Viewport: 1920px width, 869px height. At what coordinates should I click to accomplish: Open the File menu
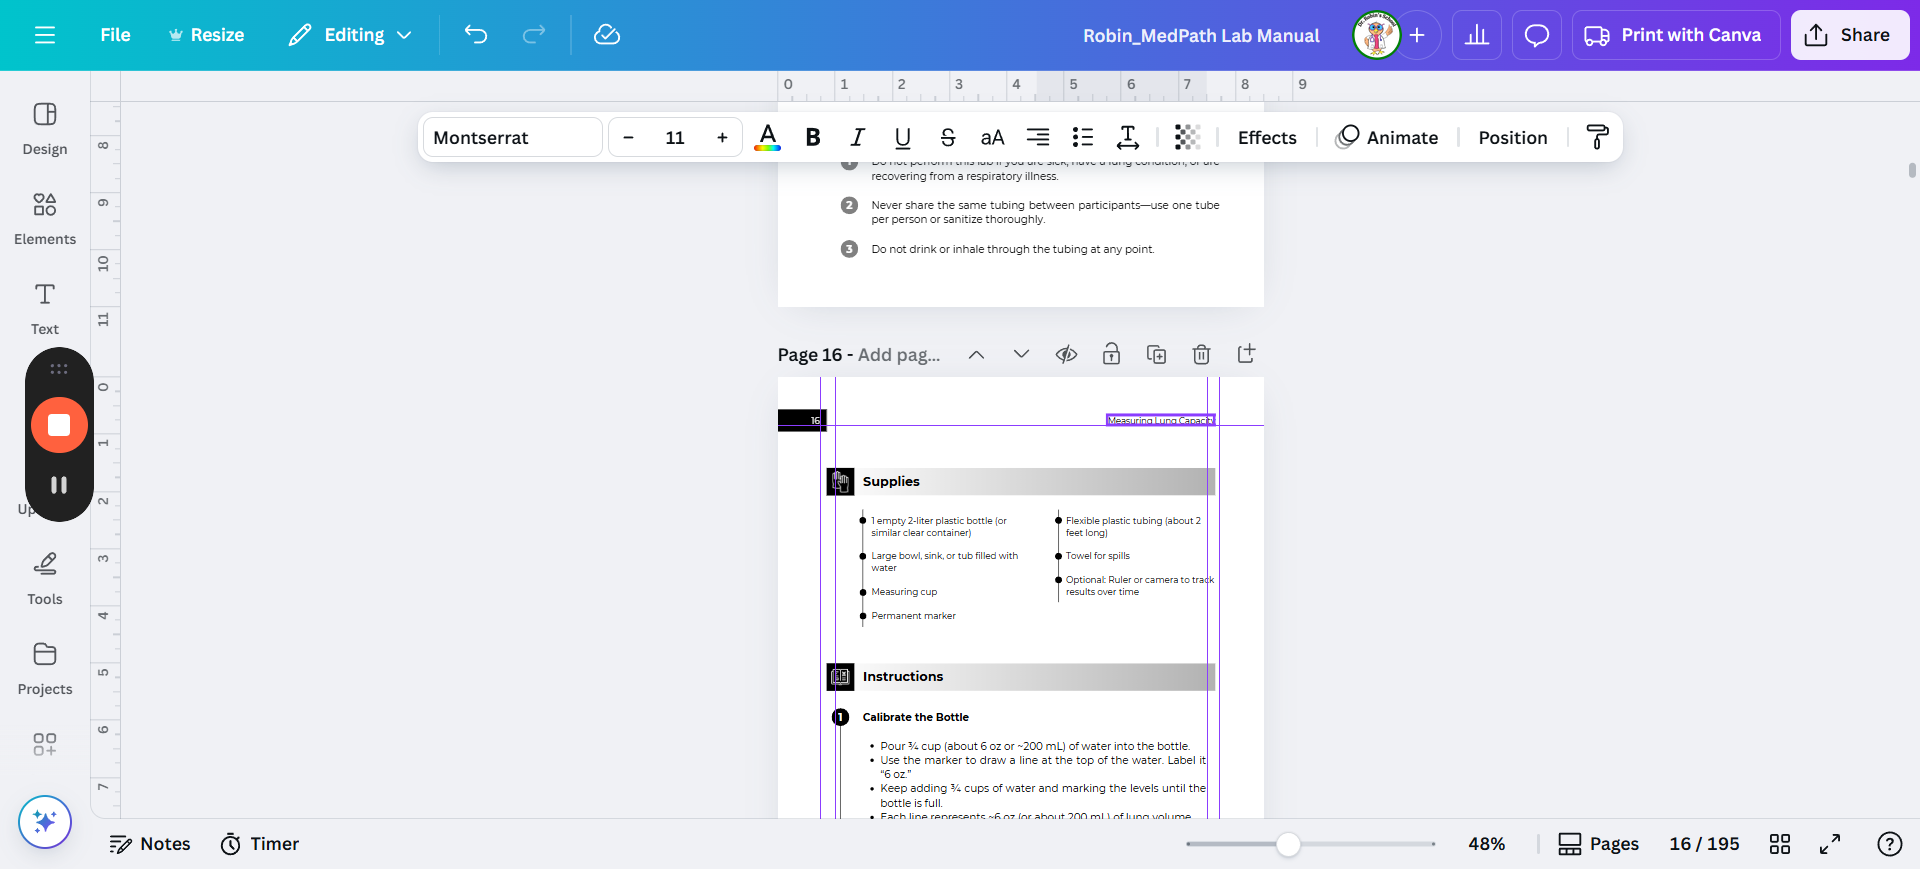tap(115, 35)
